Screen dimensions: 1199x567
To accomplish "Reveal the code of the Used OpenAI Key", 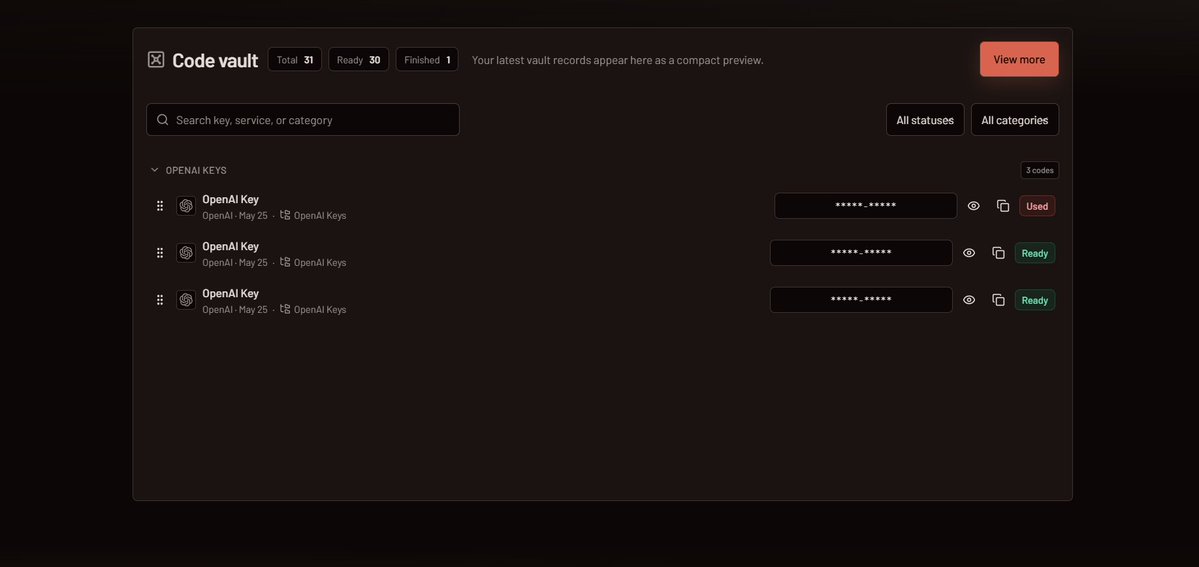I will coord(973,206).
